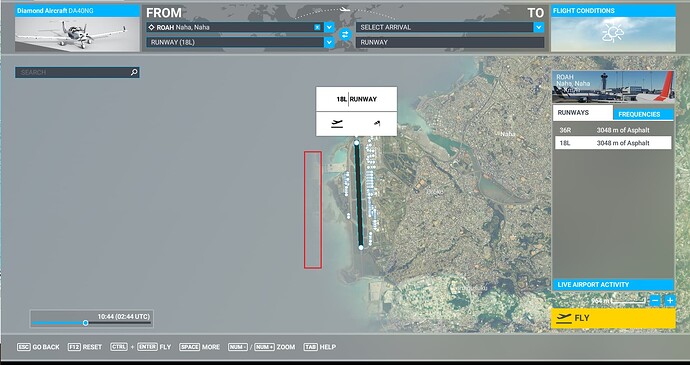Viewport: 690px width, 365px height.
Task: Click F12 RESET in the bottom bar
Action: (85, 347)
